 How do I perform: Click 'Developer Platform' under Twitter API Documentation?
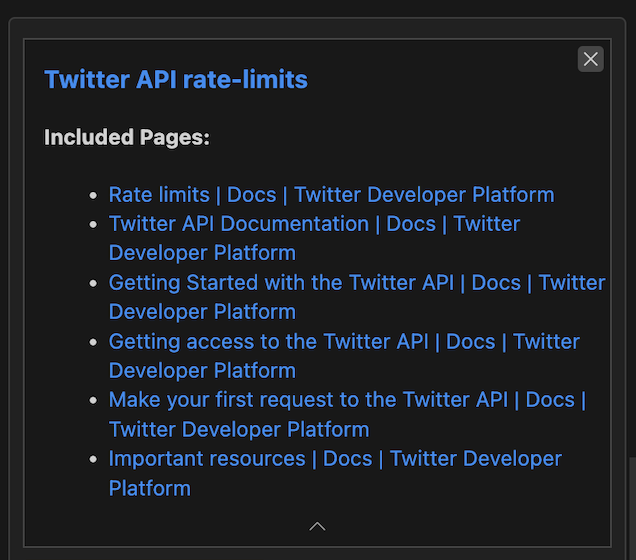pos(202,253)
